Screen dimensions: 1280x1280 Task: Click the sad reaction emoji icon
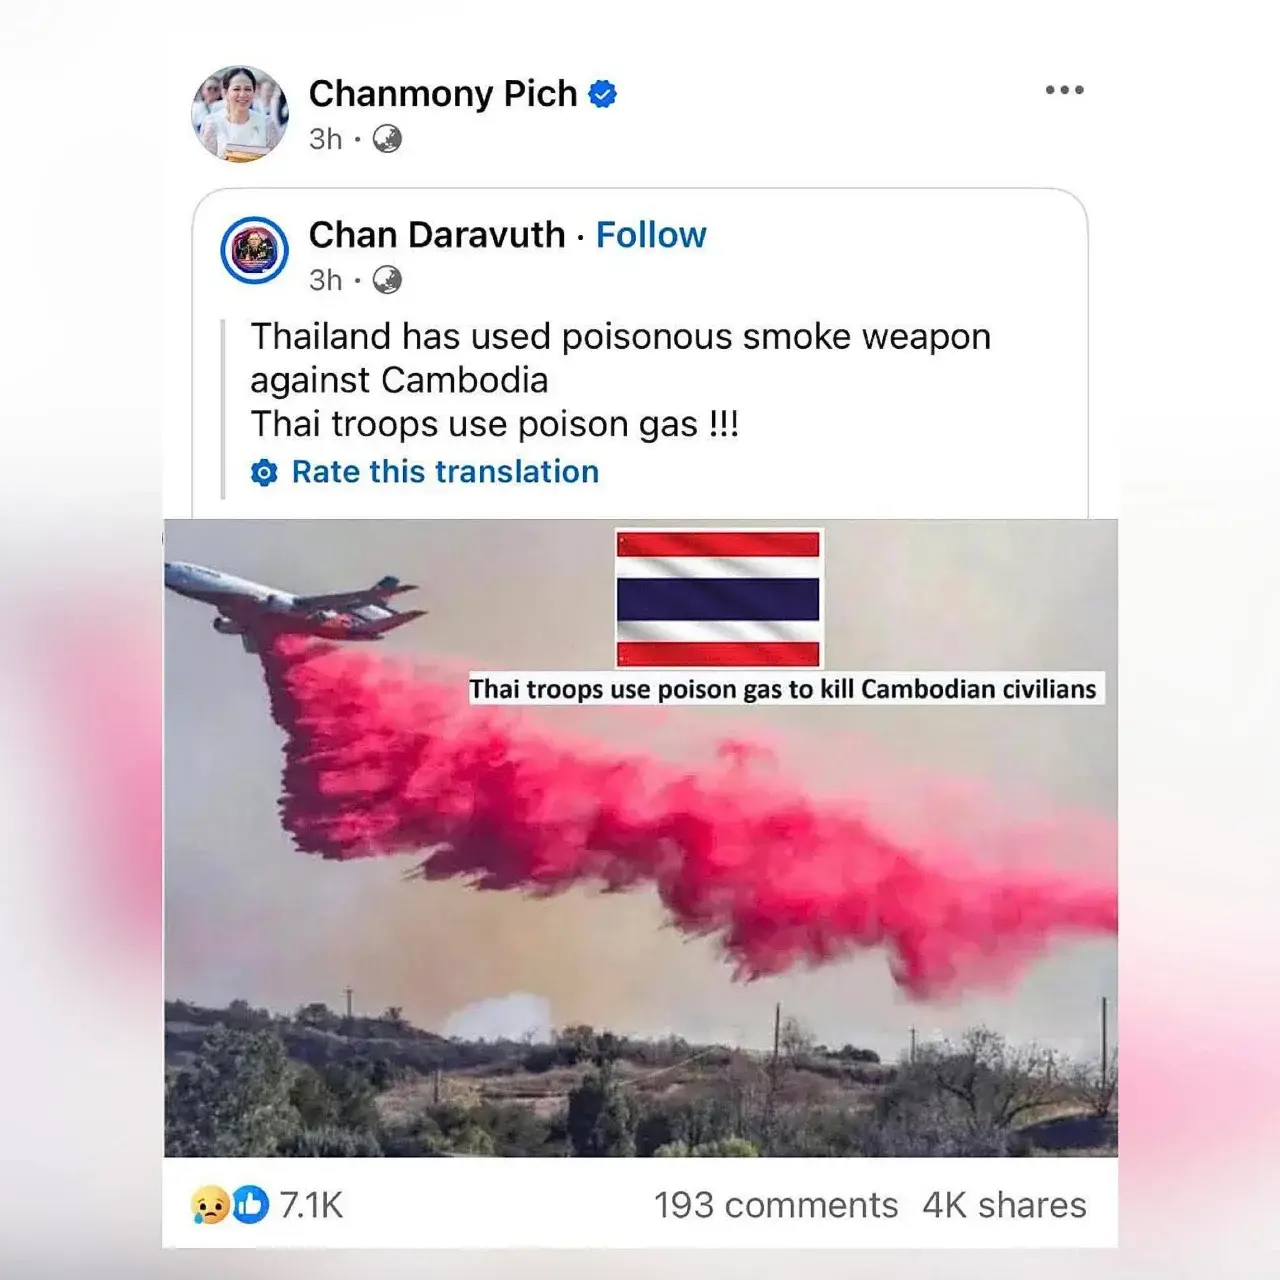pyautogui.click(x=209, y=1205)
